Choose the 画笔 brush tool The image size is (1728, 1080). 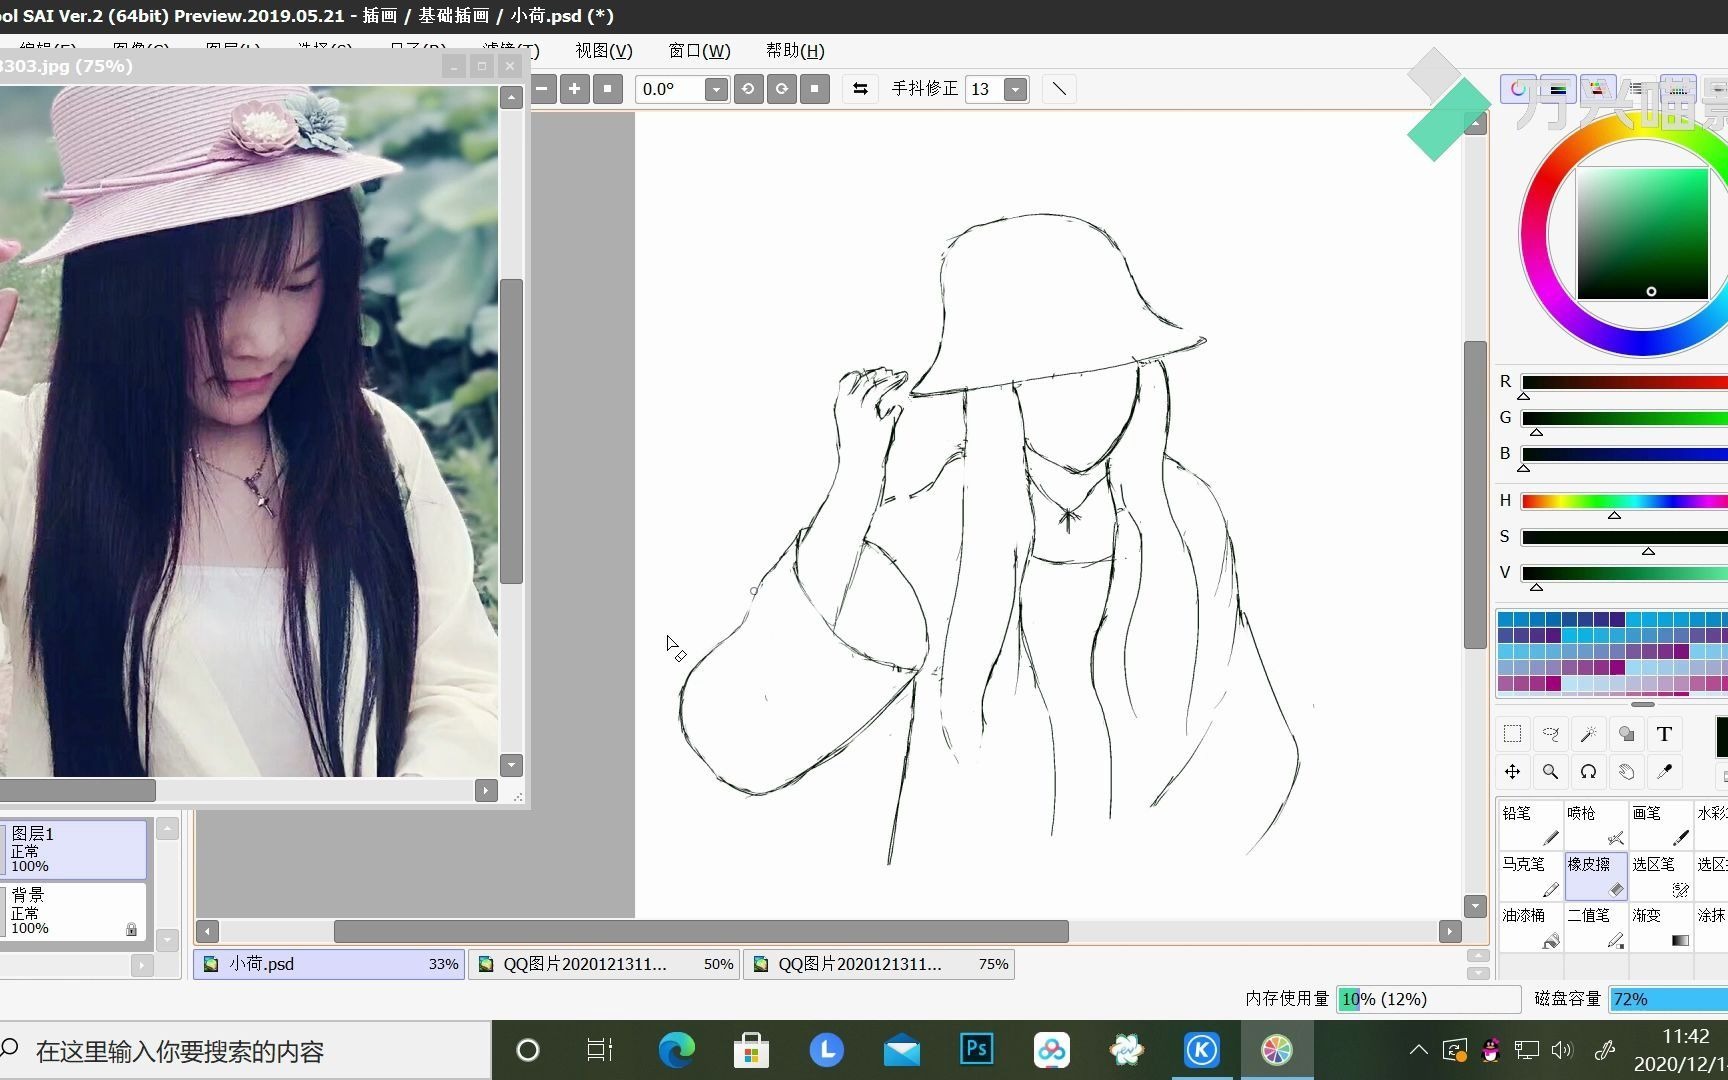1660,825
